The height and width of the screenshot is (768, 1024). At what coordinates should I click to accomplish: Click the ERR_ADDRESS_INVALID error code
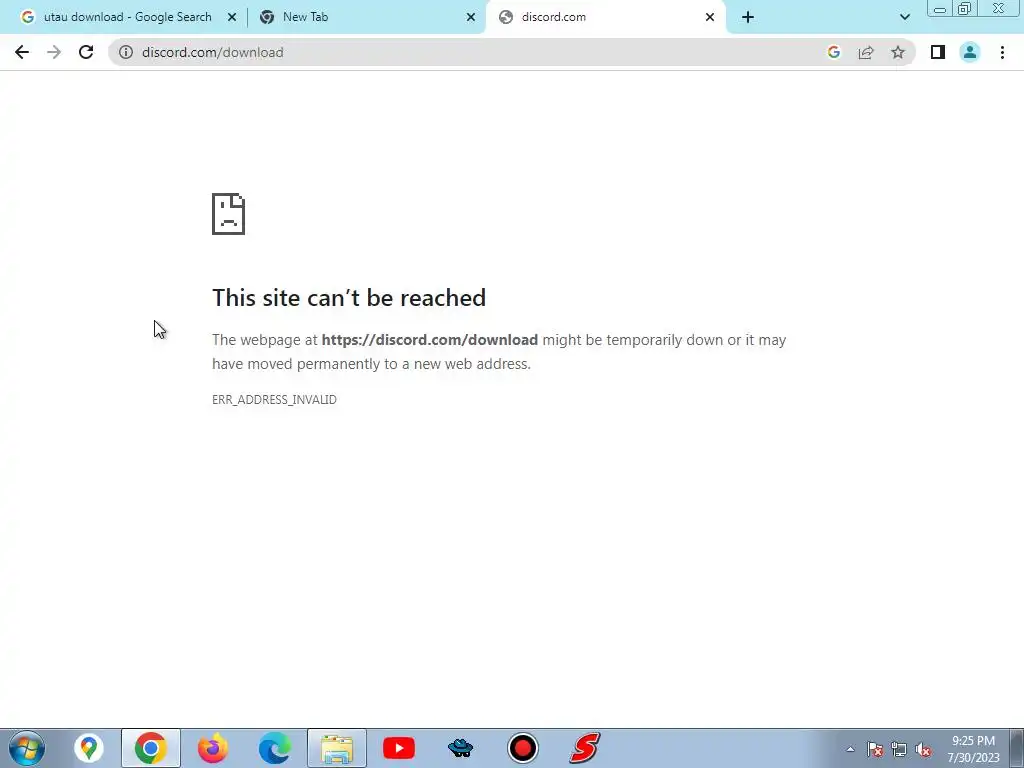tap(274, 400)
